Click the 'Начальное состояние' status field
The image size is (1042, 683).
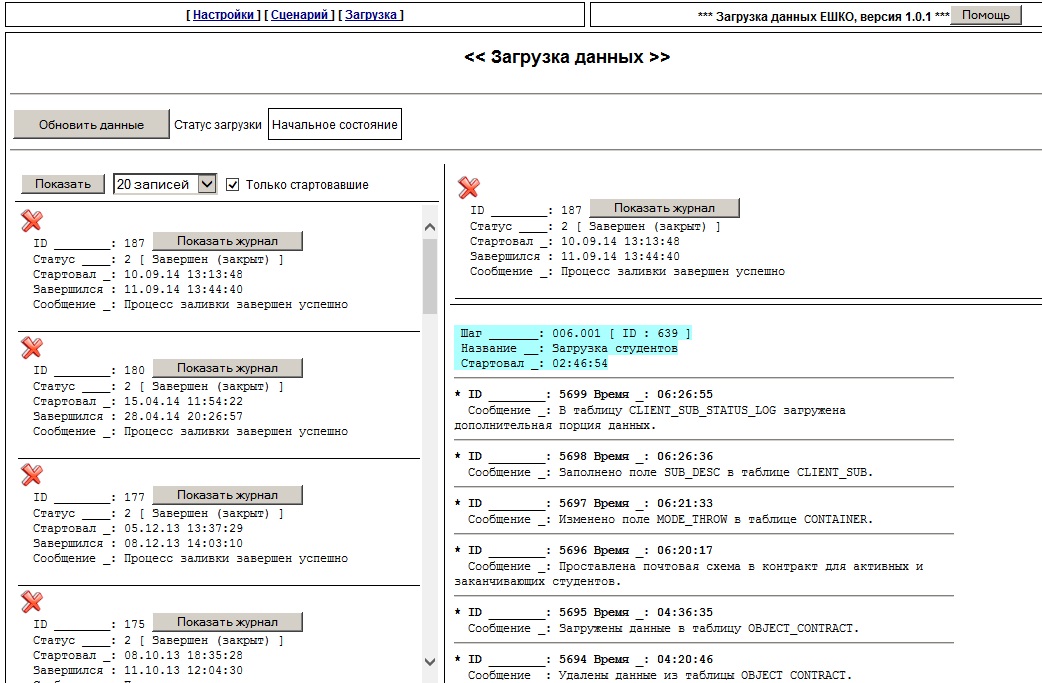[x=335, y=124]
